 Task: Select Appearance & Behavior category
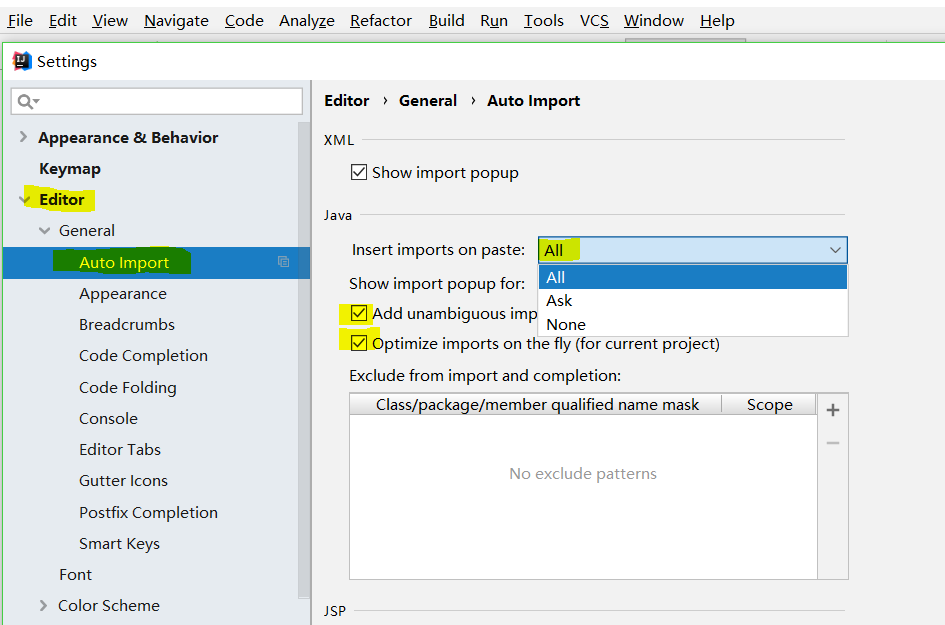point(128,137)
